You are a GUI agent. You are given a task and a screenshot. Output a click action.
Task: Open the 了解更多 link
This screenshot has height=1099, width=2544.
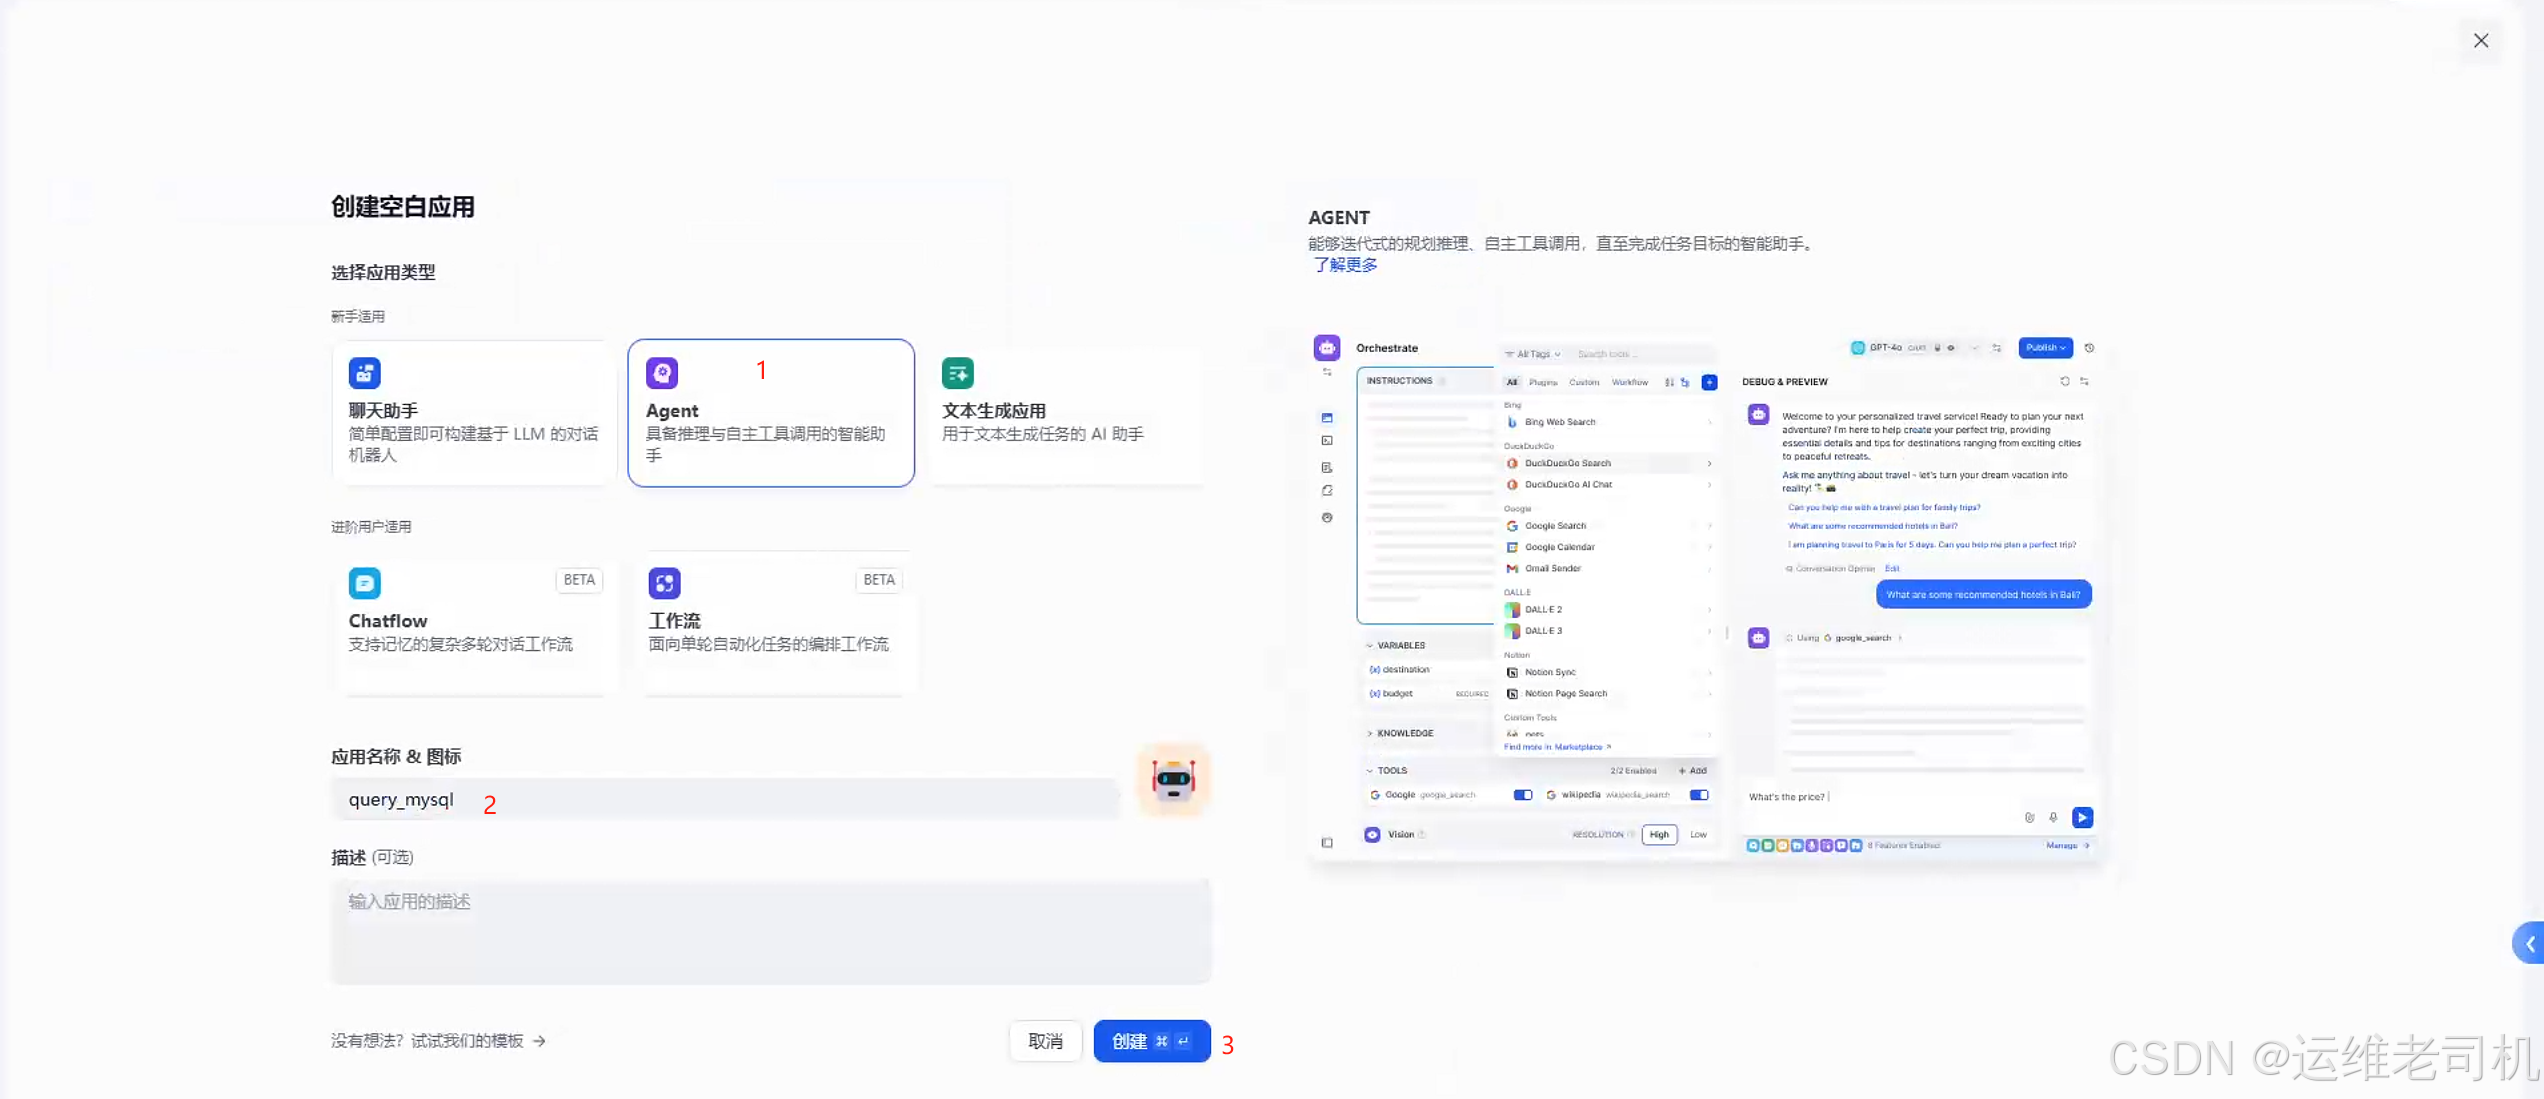1345,265
